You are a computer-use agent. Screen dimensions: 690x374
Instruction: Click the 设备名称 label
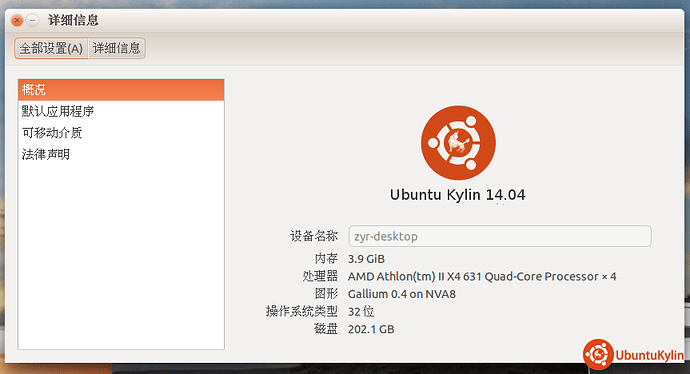(314, 236)
